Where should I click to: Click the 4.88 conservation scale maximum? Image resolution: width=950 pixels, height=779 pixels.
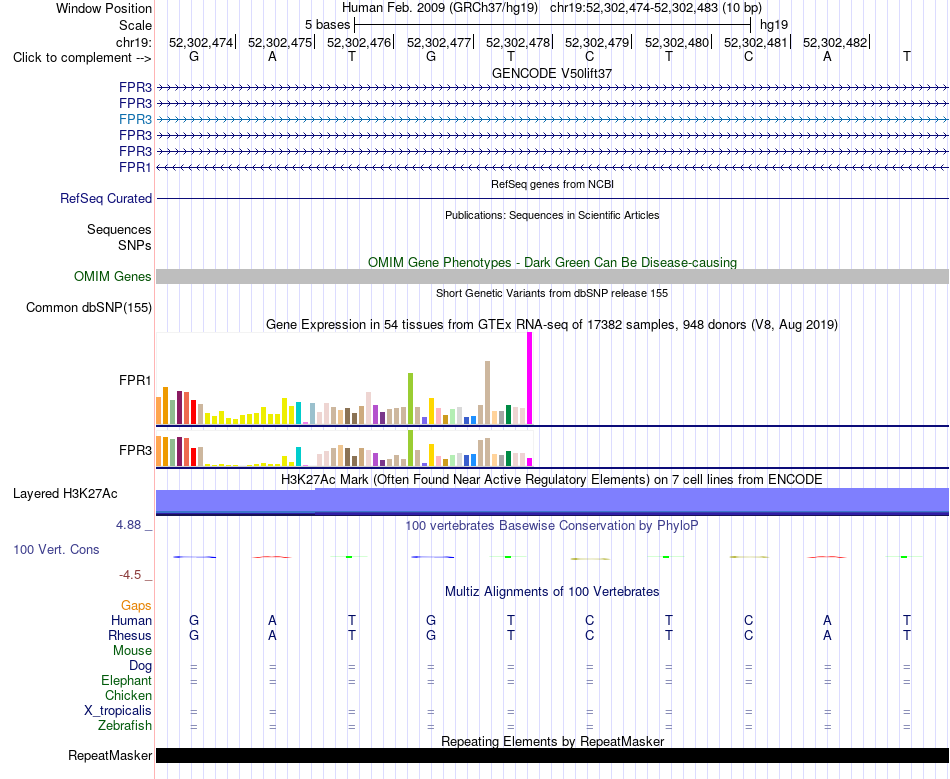click(x=129, y=525)
